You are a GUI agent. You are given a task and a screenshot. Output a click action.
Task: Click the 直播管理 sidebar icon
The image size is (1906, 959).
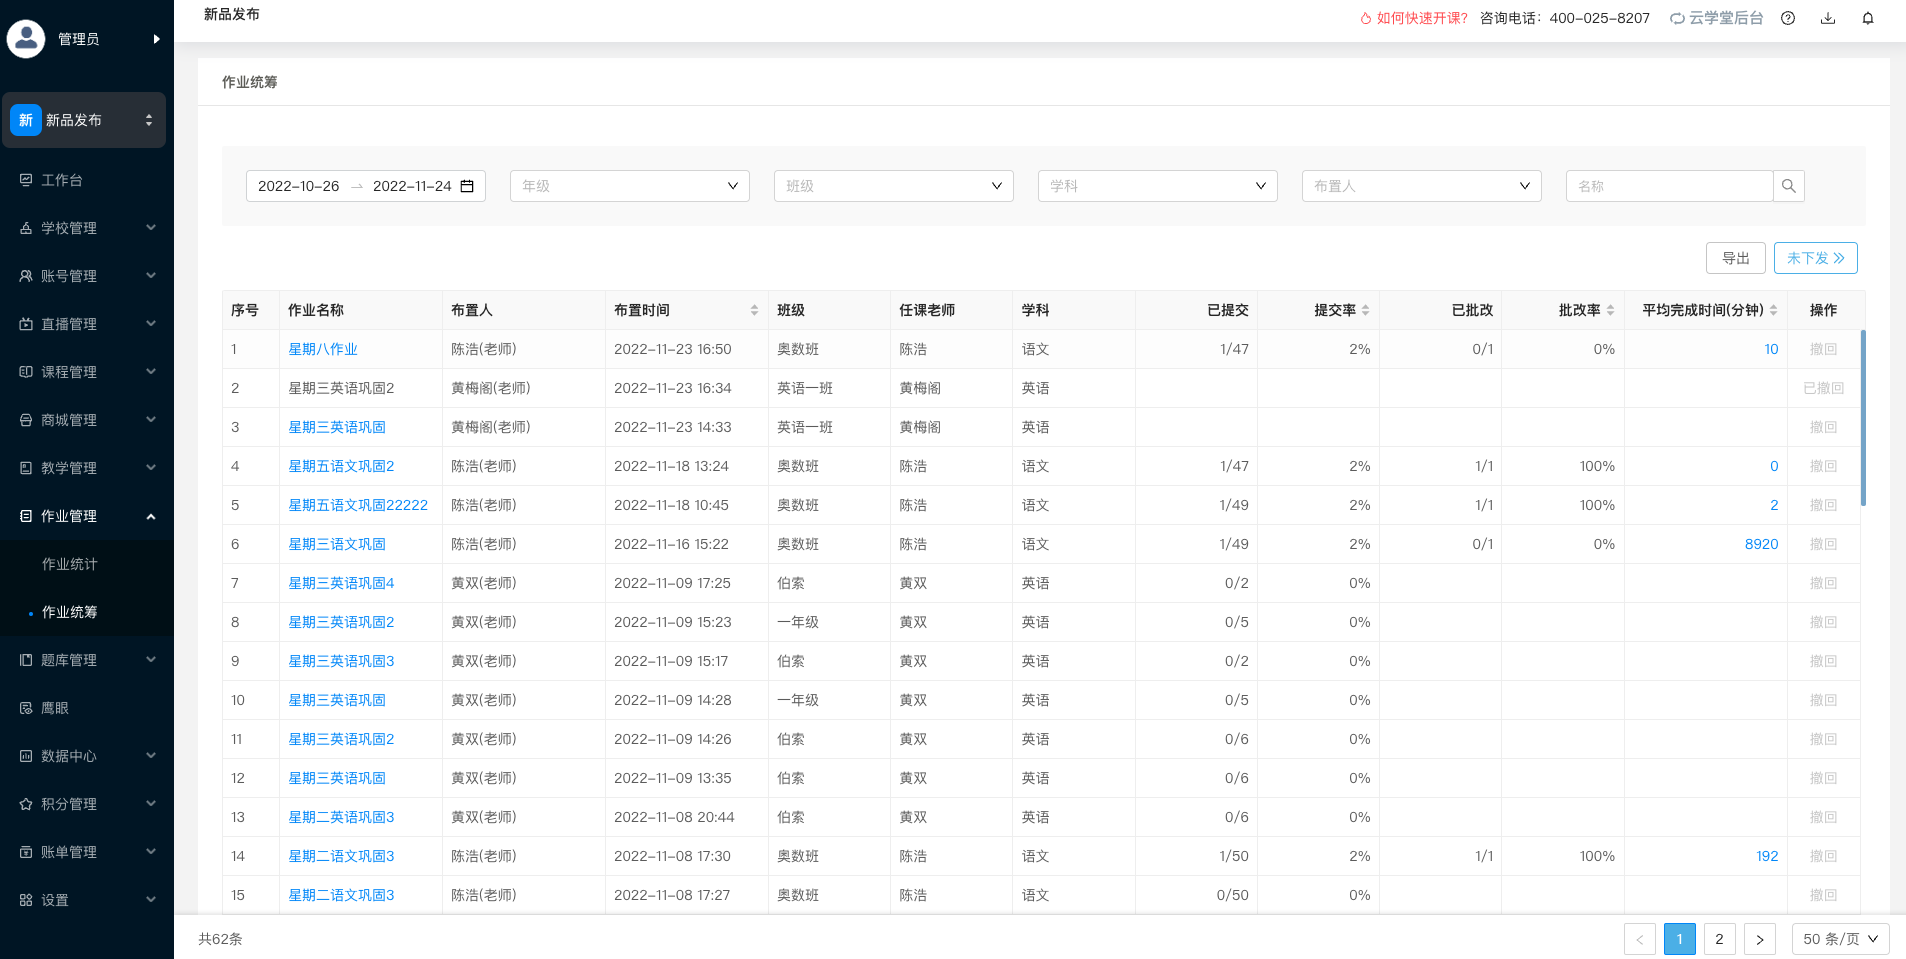[x=26, y=324]
